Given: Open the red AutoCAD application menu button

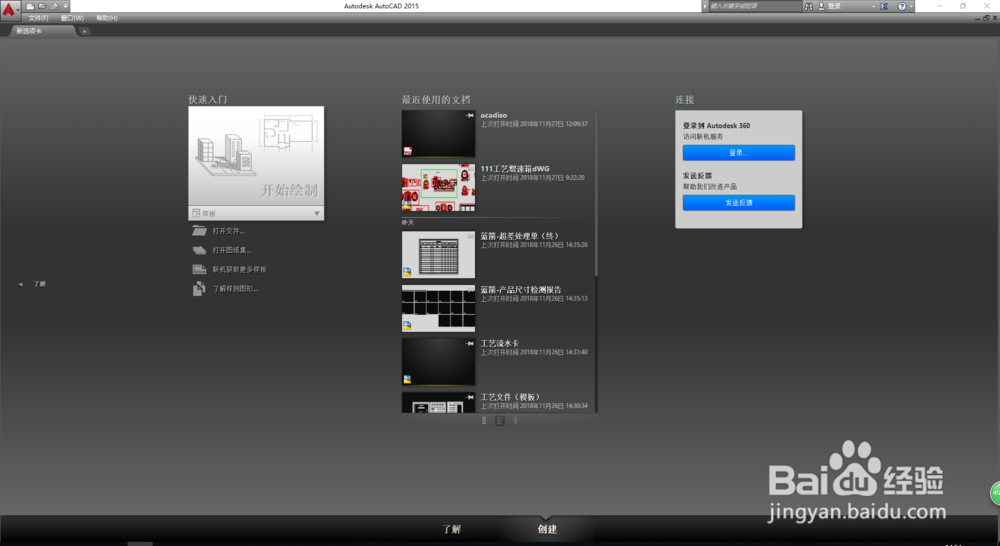Looking at the screenshot, I should [x=10, y=9].
